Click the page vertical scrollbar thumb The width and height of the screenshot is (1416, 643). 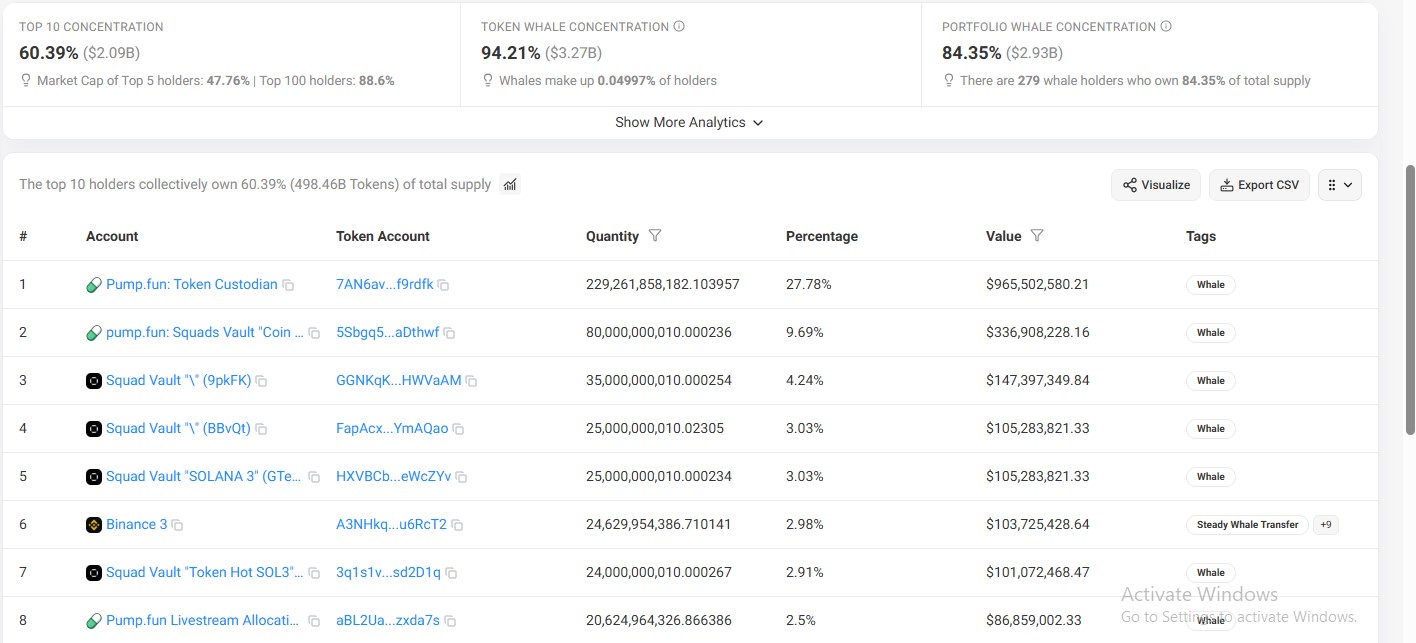click(1410, 300)
